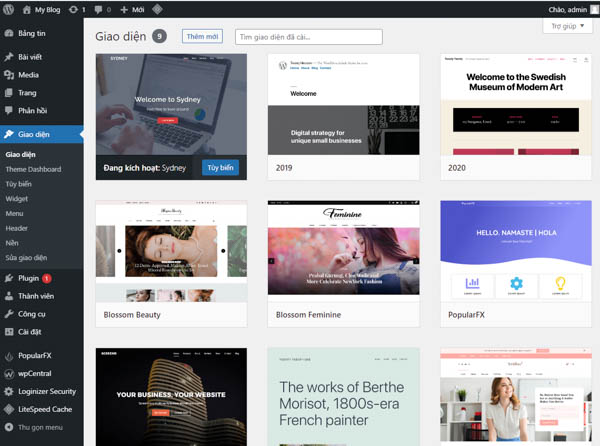
Task: Click Đang kích hoạt: Sydney label
Action: click(144, 168)
